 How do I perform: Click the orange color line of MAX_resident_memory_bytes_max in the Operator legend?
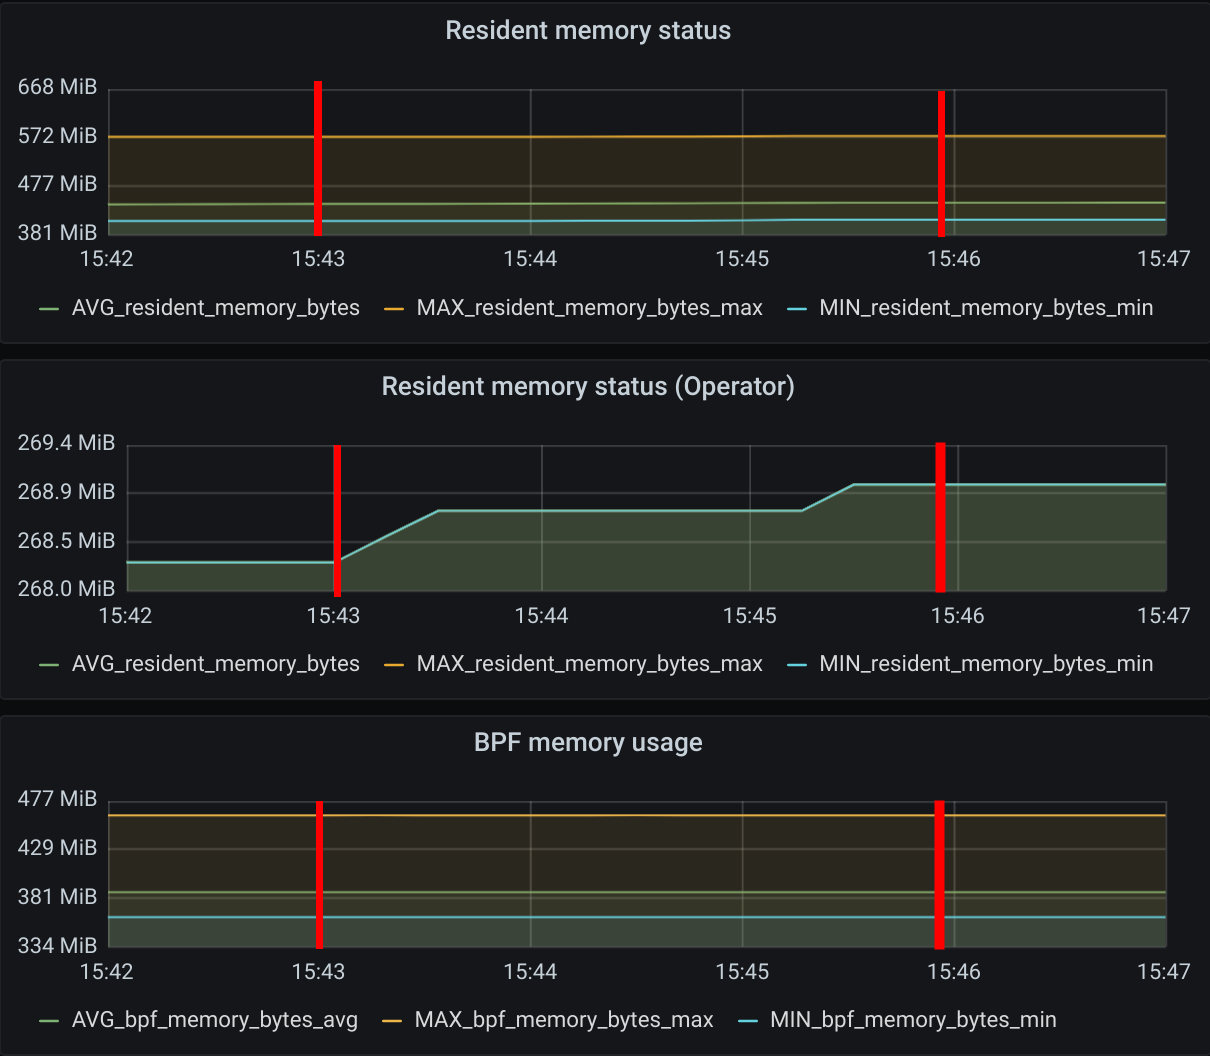394,665
